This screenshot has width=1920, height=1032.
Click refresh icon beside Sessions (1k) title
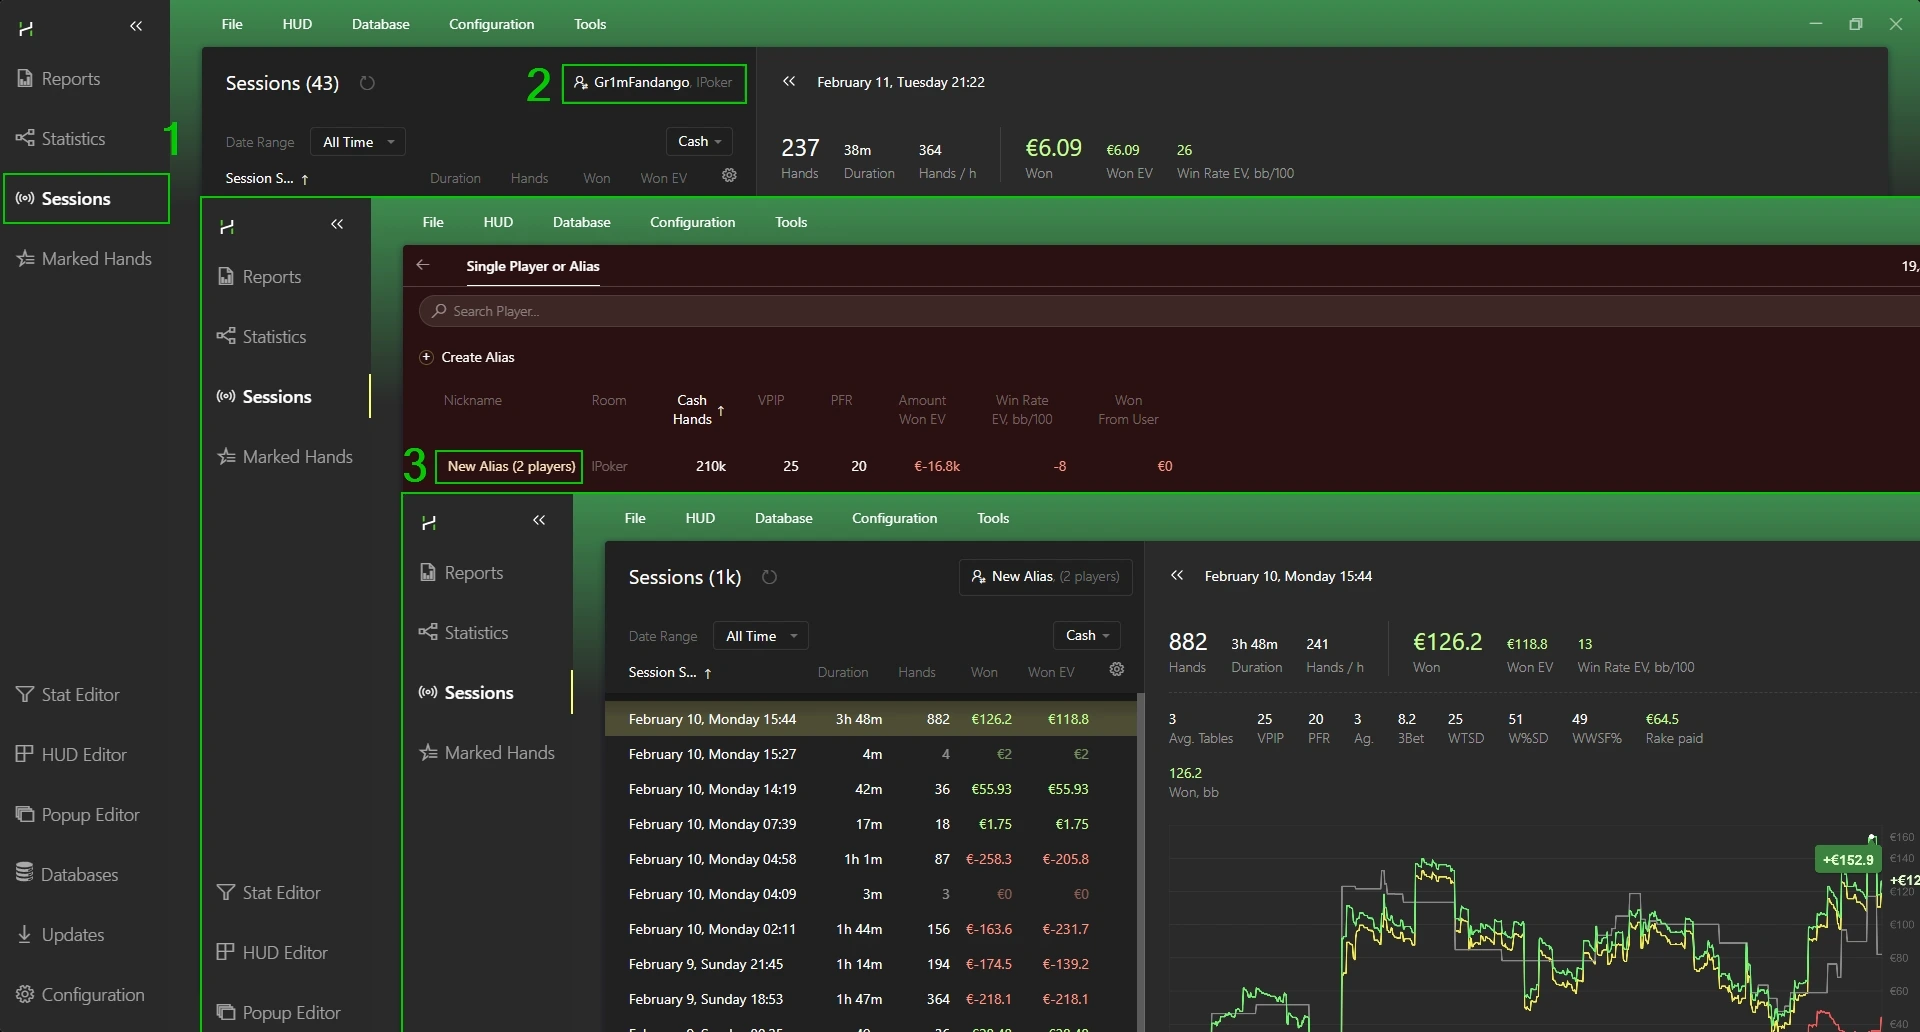click(x=769, y=577)
